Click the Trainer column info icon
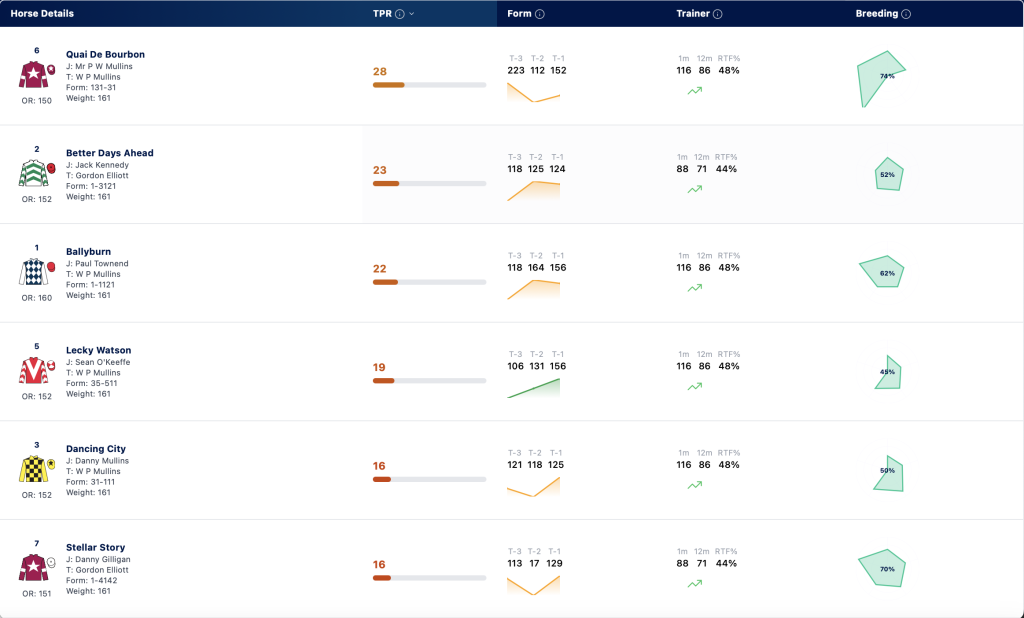 (717, 14)
